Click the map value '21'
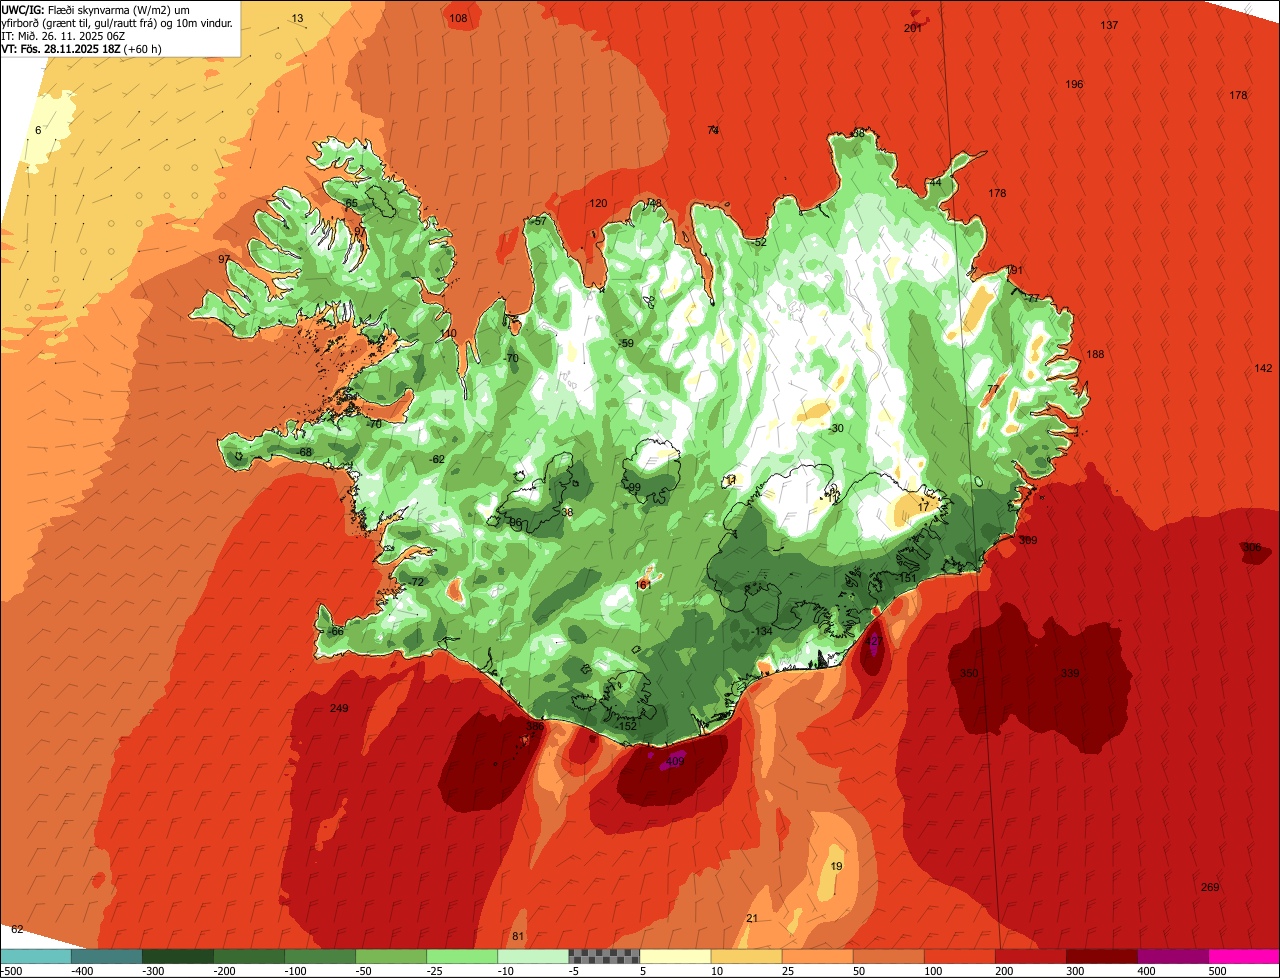Image resolution: width=1280 pixels, height=978 pixels. pyautogui.click(x=752, y=919)
